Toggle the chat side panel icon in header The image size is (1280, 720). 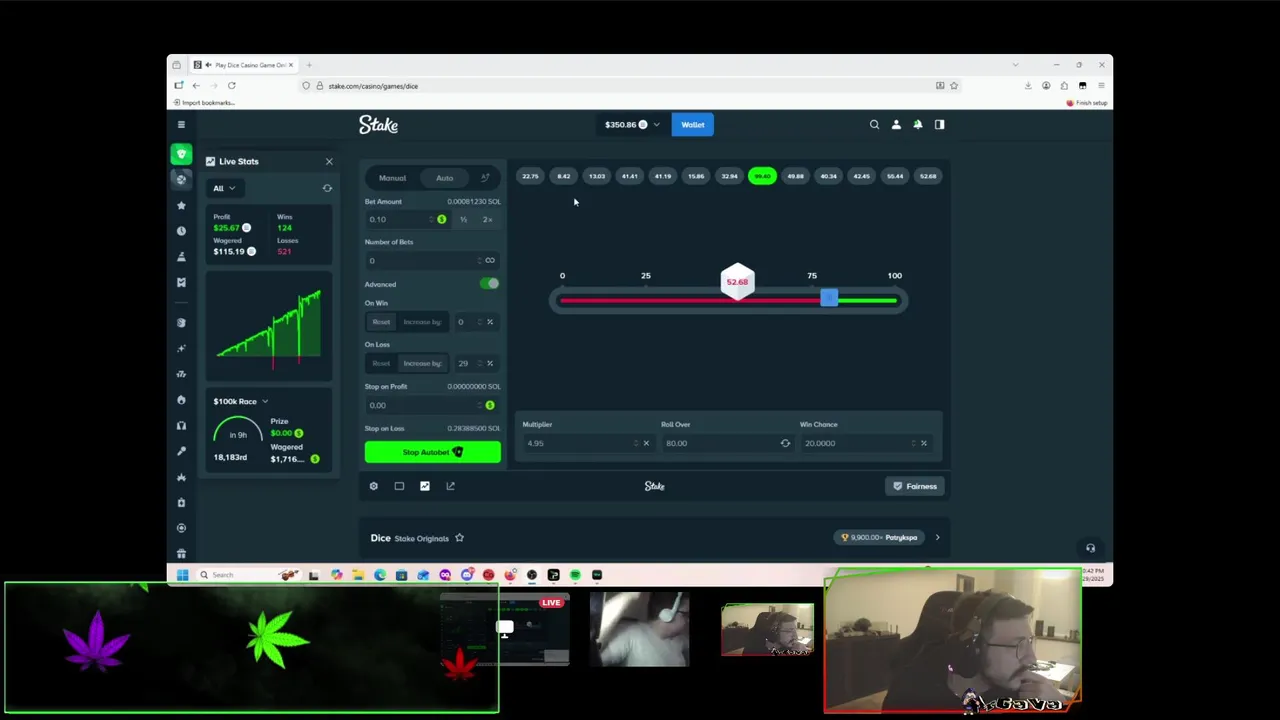click(x=939, y=124)
